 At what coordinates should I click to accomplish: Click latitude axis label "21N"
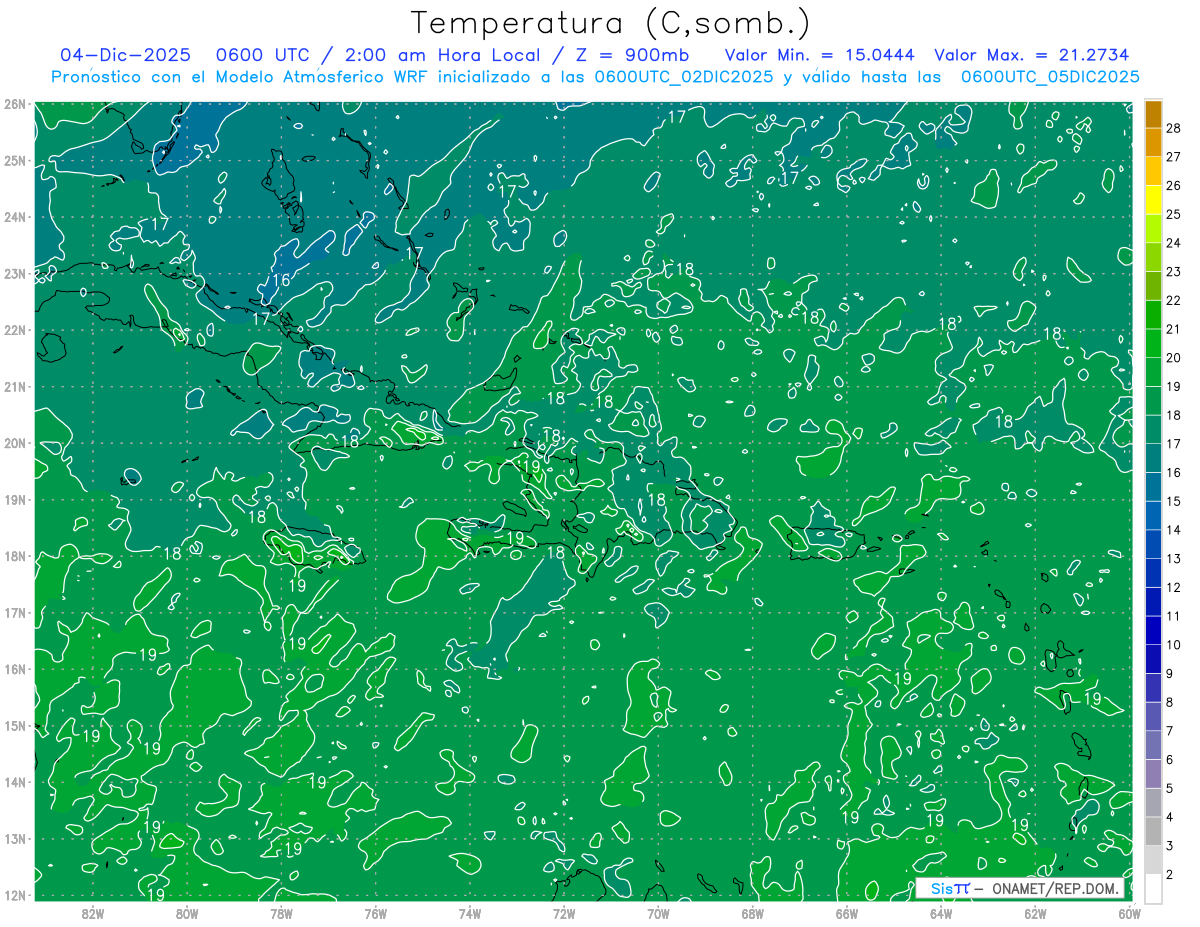[14, 387]
